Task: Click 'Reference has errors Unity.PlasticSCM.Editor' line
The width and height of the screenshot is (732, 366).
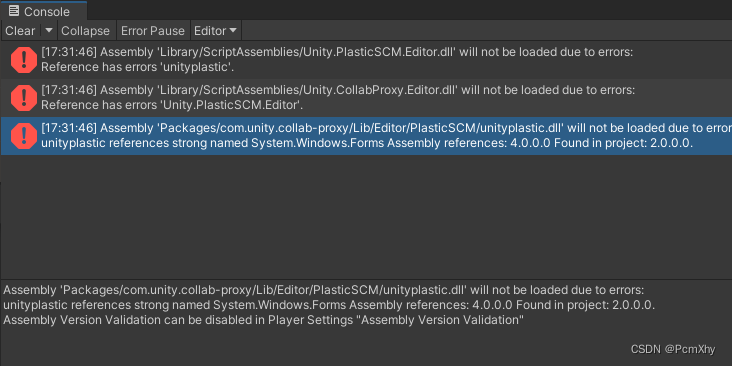Action: pyautogui.click(x=172, y=105)
